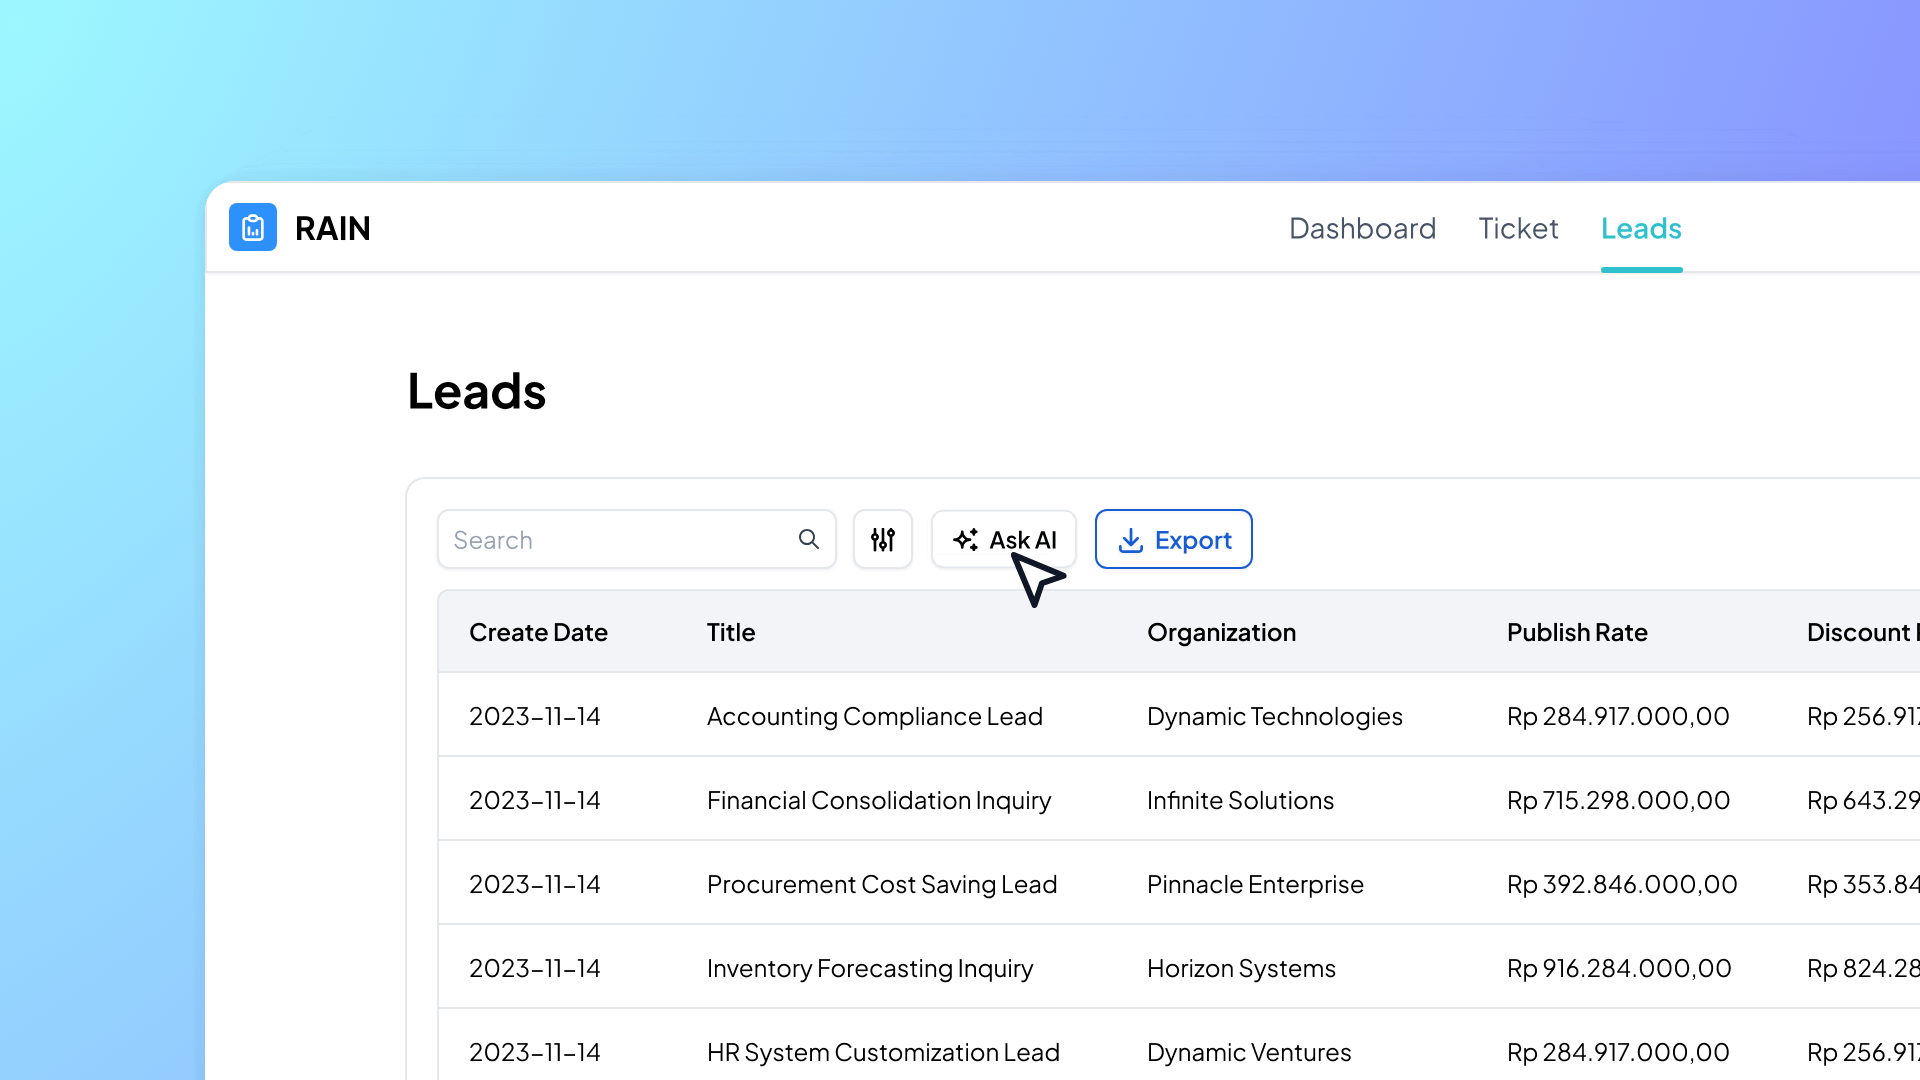Open the filter sliders icon button

[x=882, y=540]
